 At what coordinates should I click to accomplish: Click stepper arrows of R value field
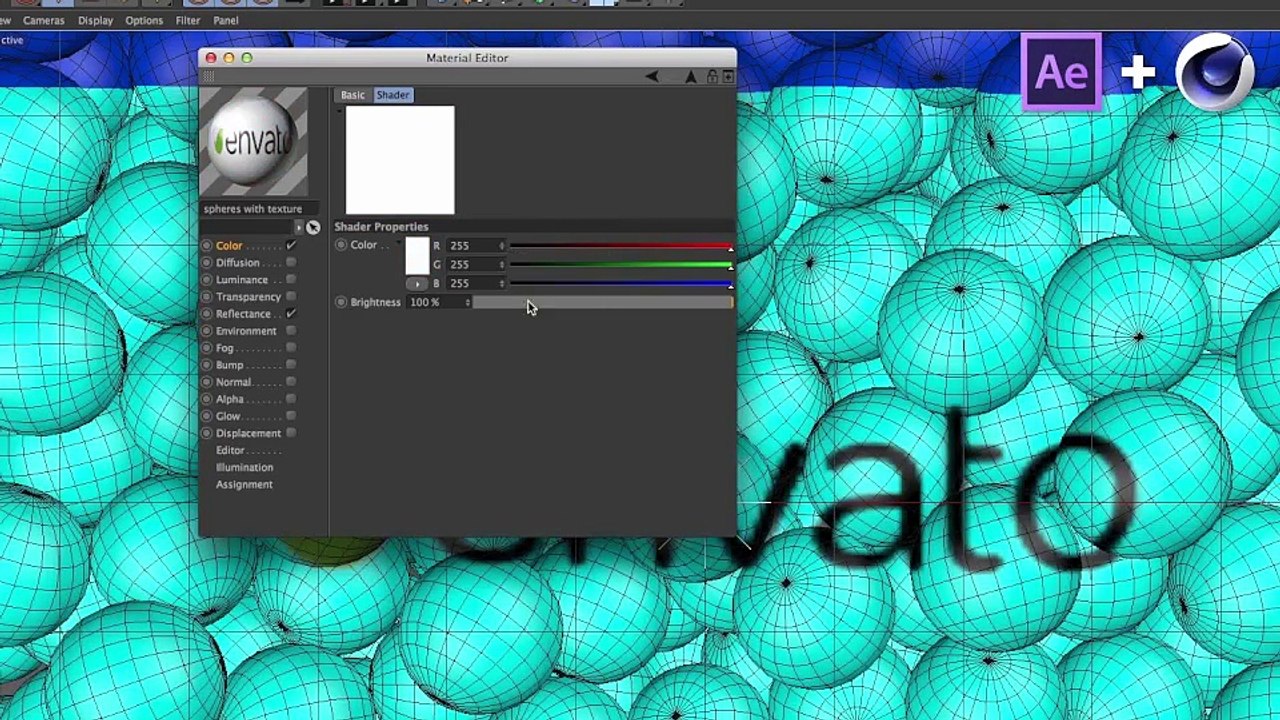[502, 245]
